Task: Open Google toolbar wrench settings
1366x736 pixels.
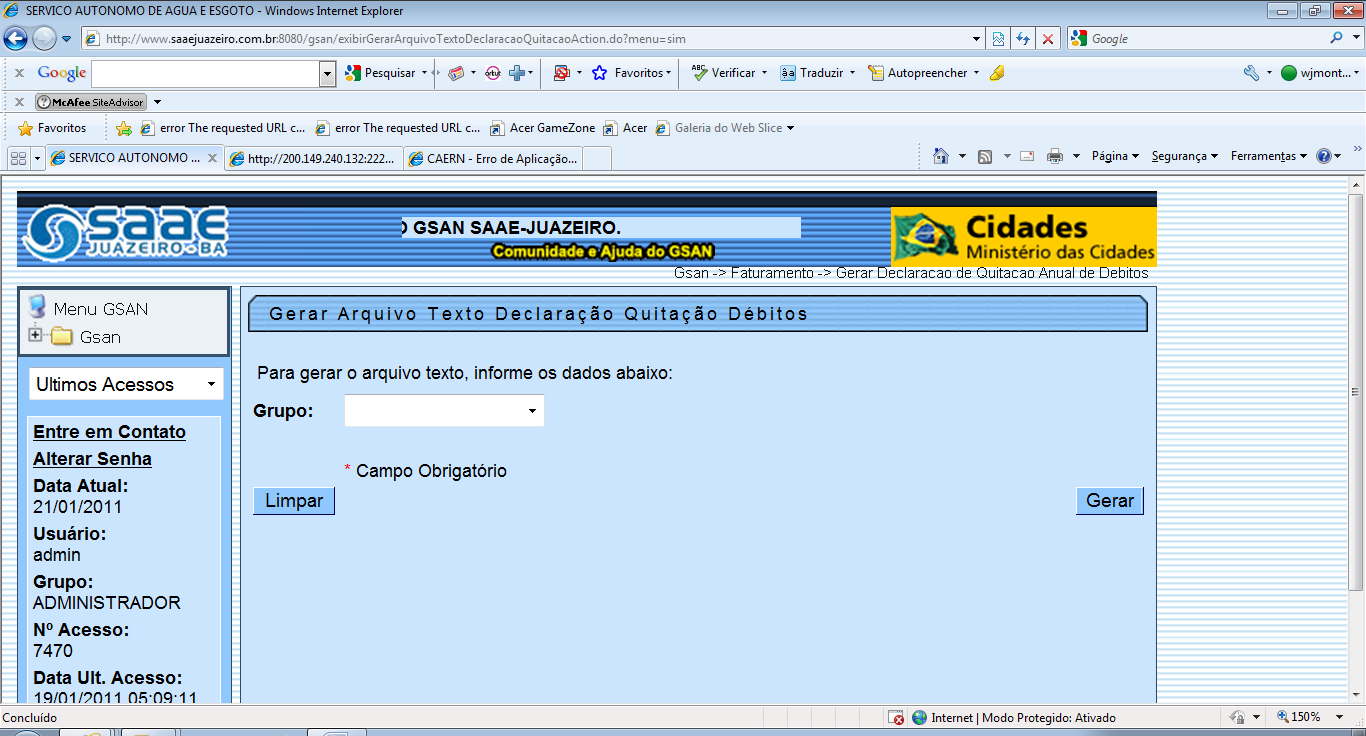Action: coord(1251,73)
